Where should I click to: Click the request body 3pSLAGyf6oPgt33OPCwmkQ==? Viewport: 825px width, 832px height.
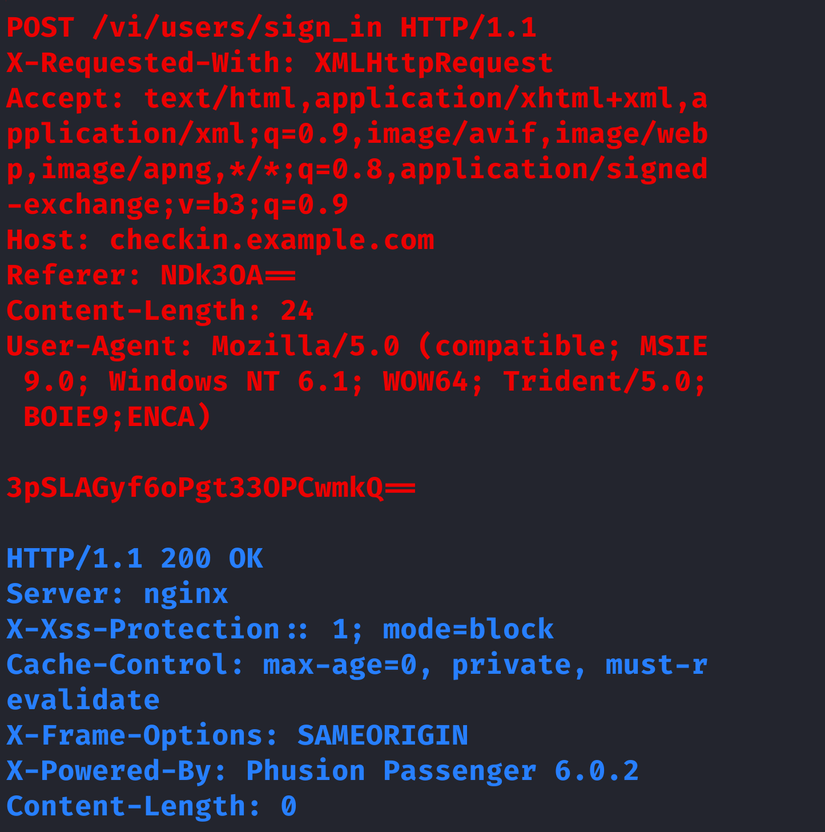[211, 488]
